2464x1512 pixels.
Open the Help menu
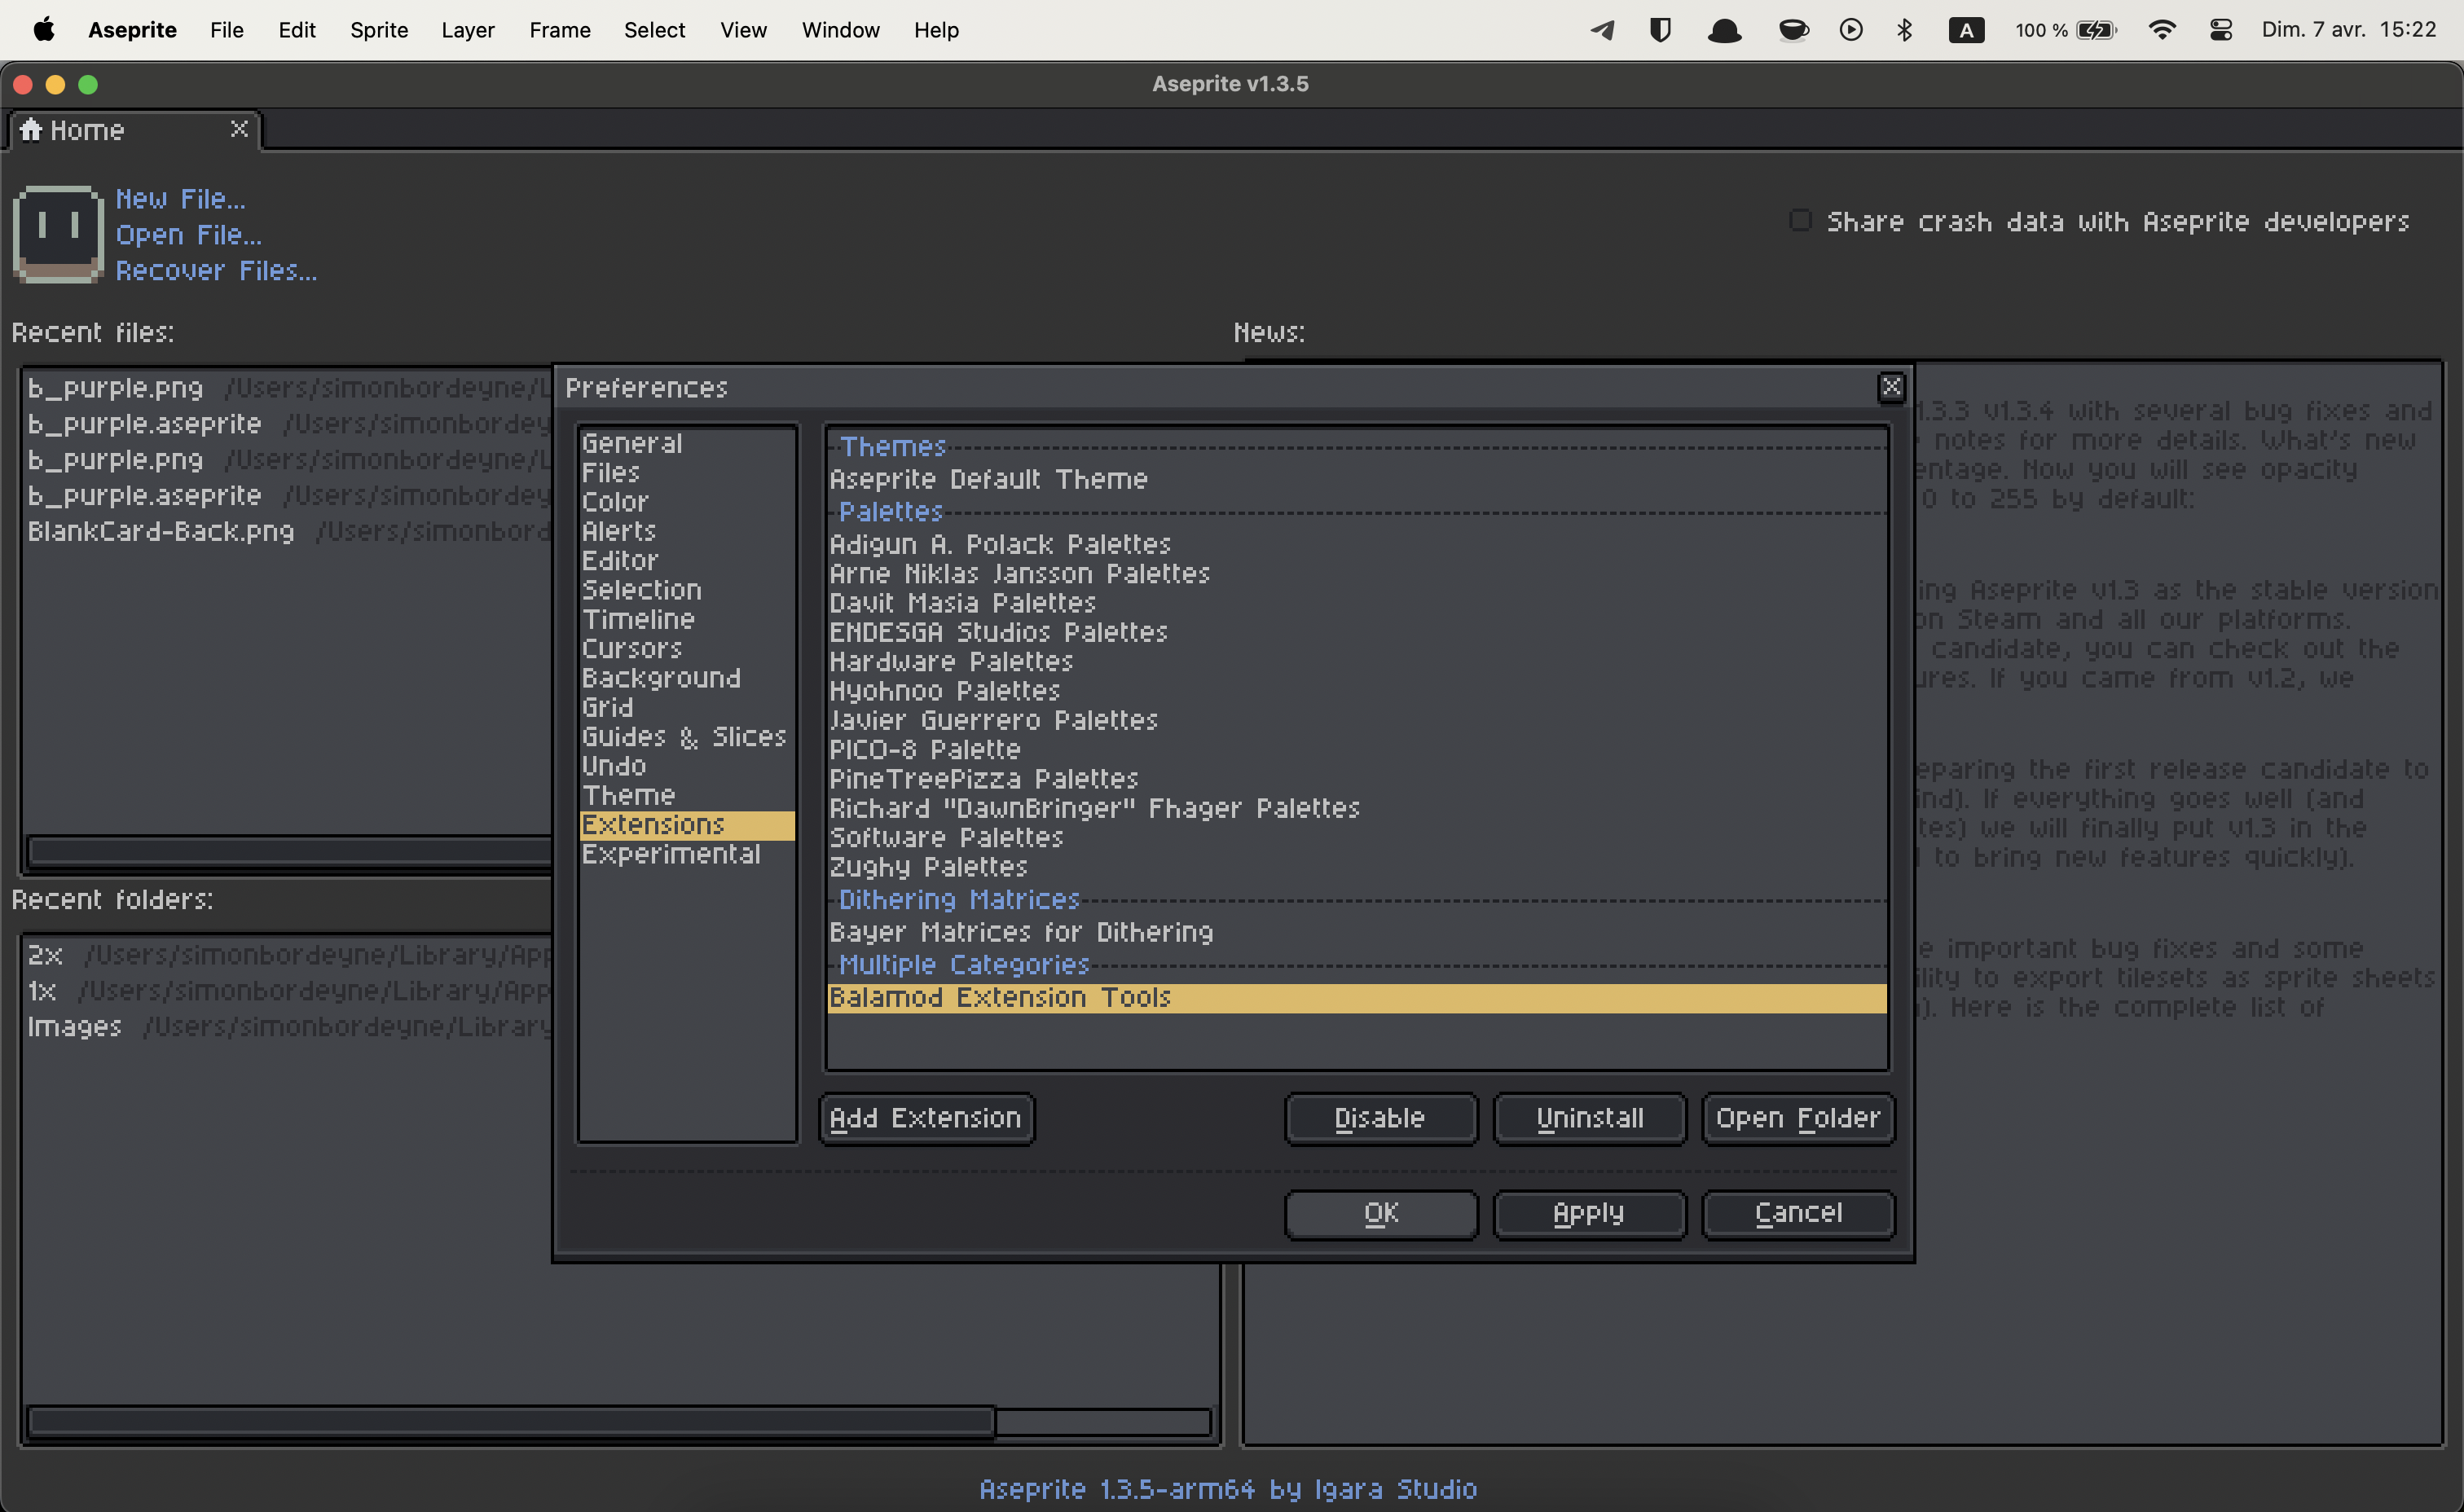pyautogui.click(x=936, y=30)
